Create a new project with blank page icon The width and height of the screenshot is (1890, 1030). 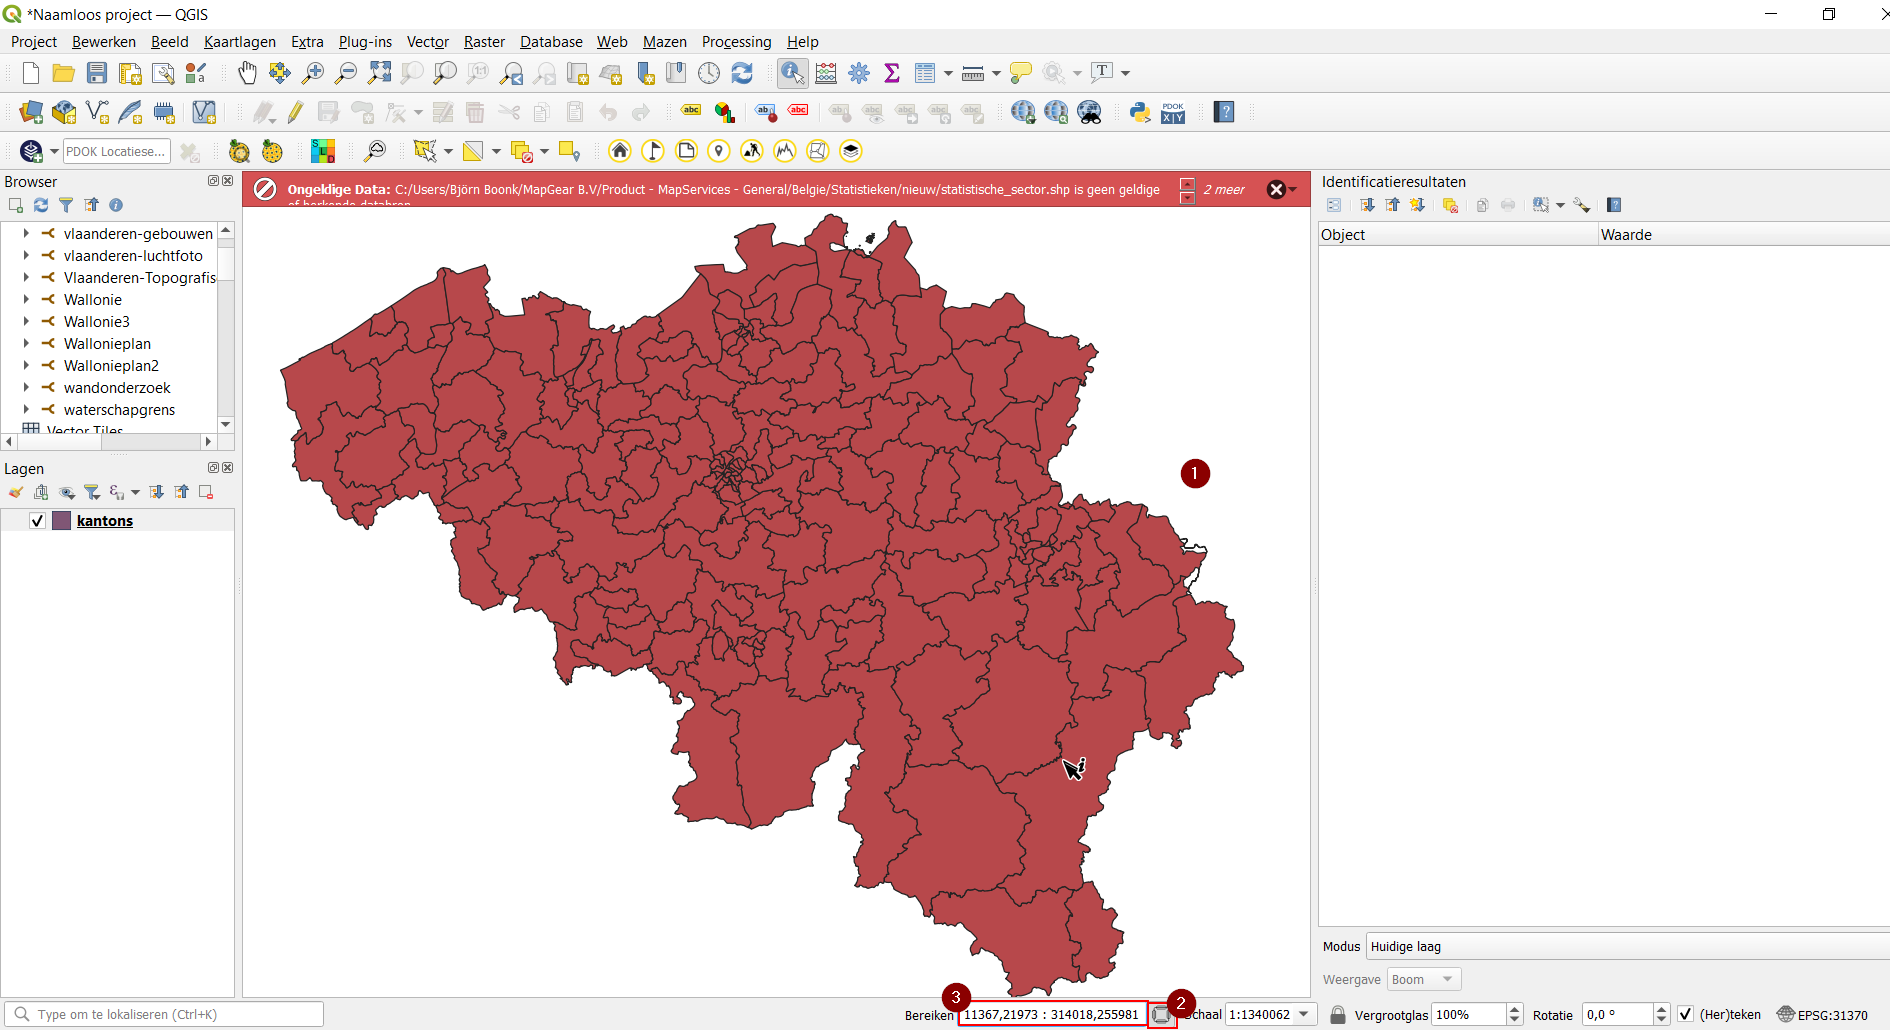click(30, 73)
